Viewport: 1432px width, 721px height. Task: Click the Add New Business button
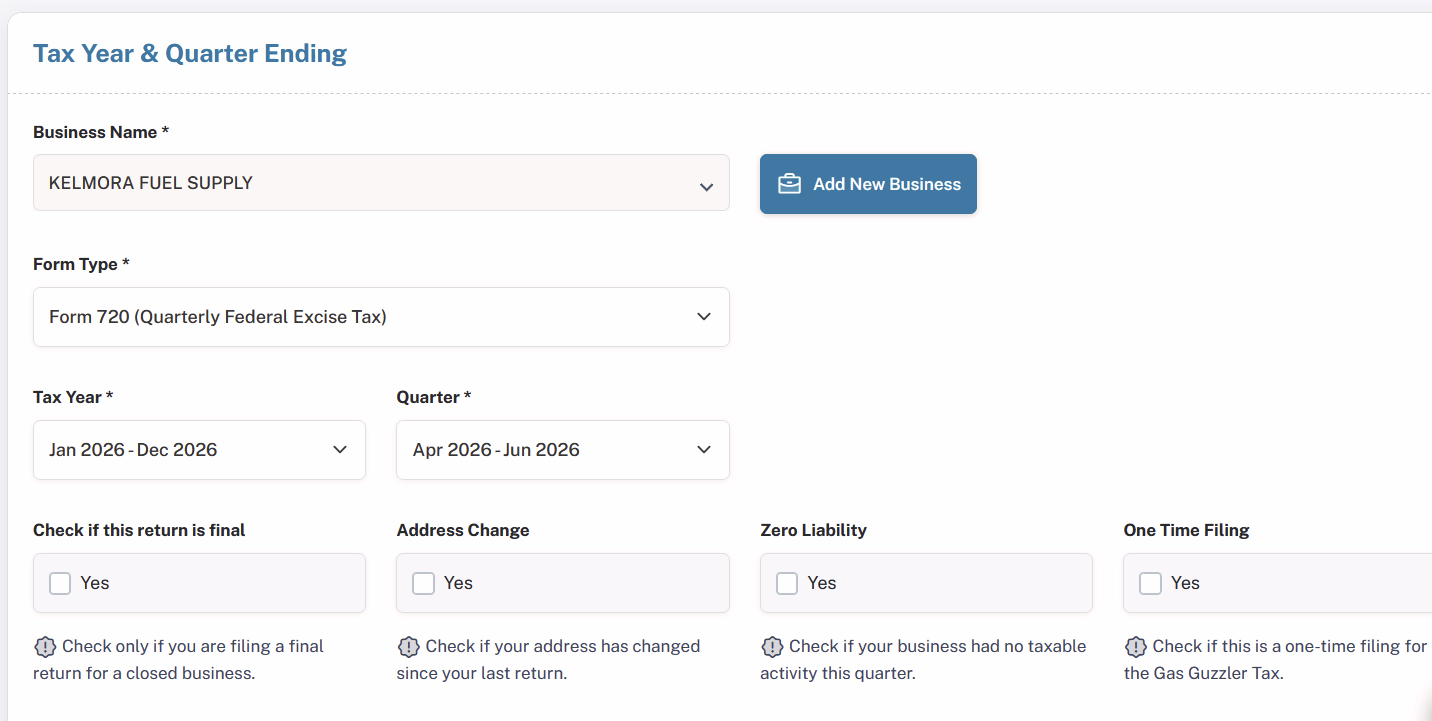(x=868, y=184)
